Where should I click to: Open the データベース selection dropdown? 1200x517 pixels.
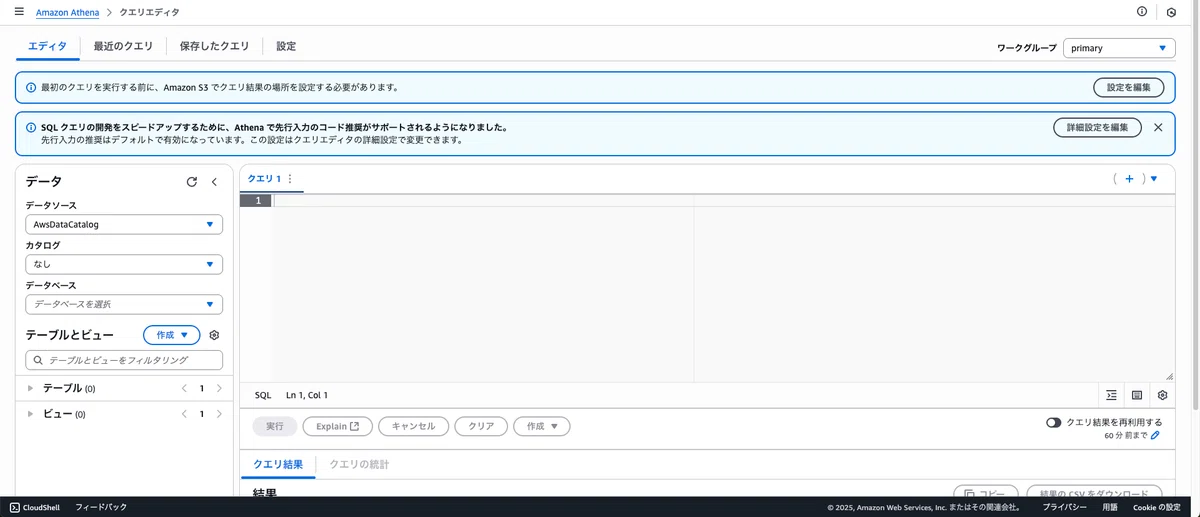tap(124, 304)
